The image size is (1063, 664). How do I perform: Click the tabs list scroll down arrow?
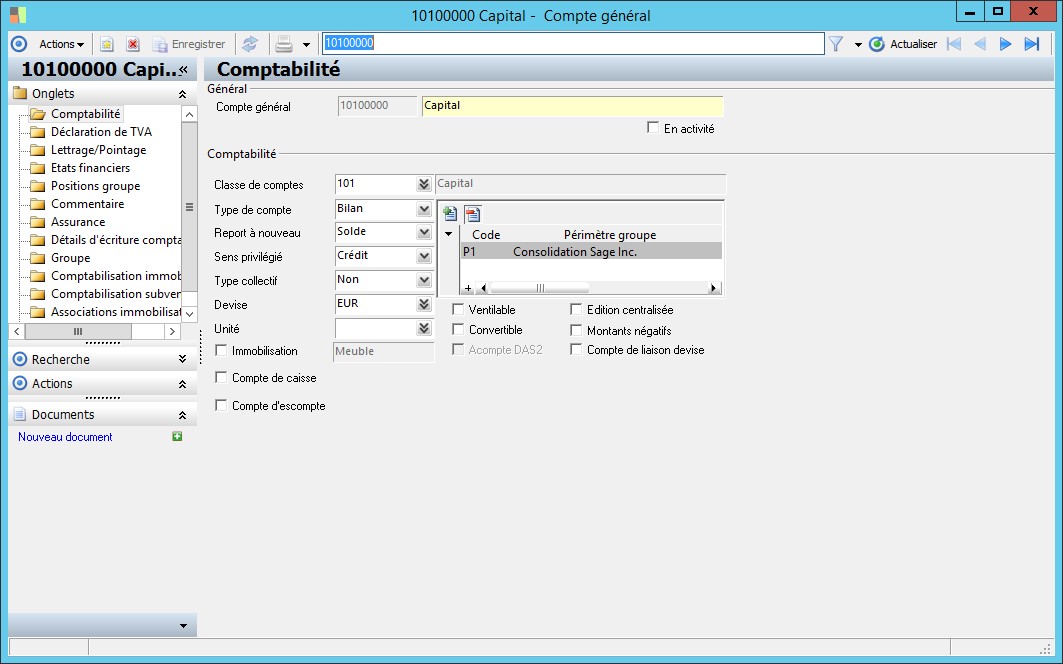189,314
